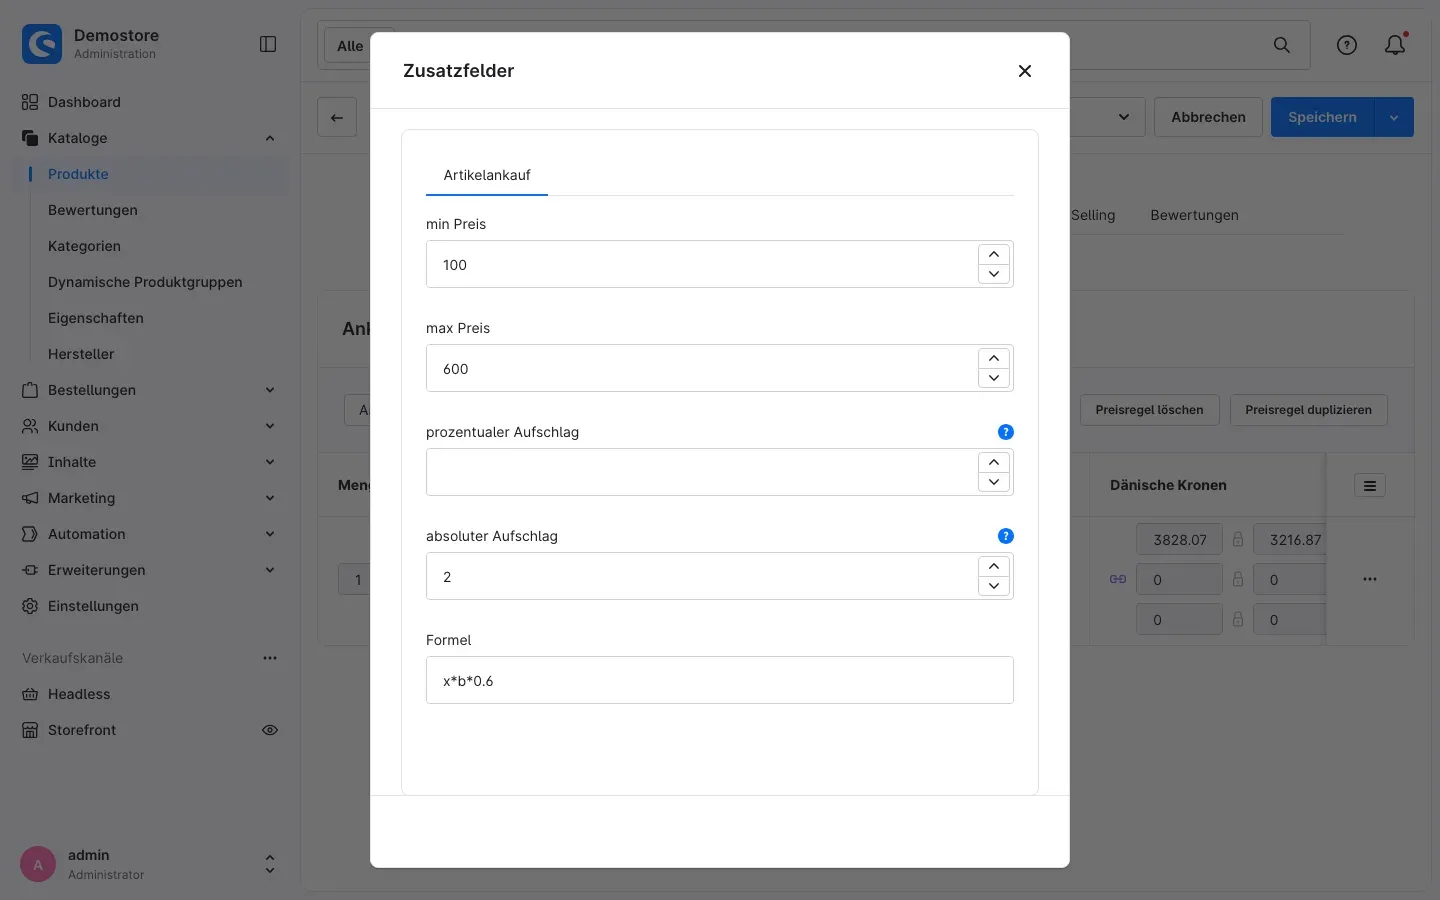Increase the min Preis value

(x=994, y=254)
